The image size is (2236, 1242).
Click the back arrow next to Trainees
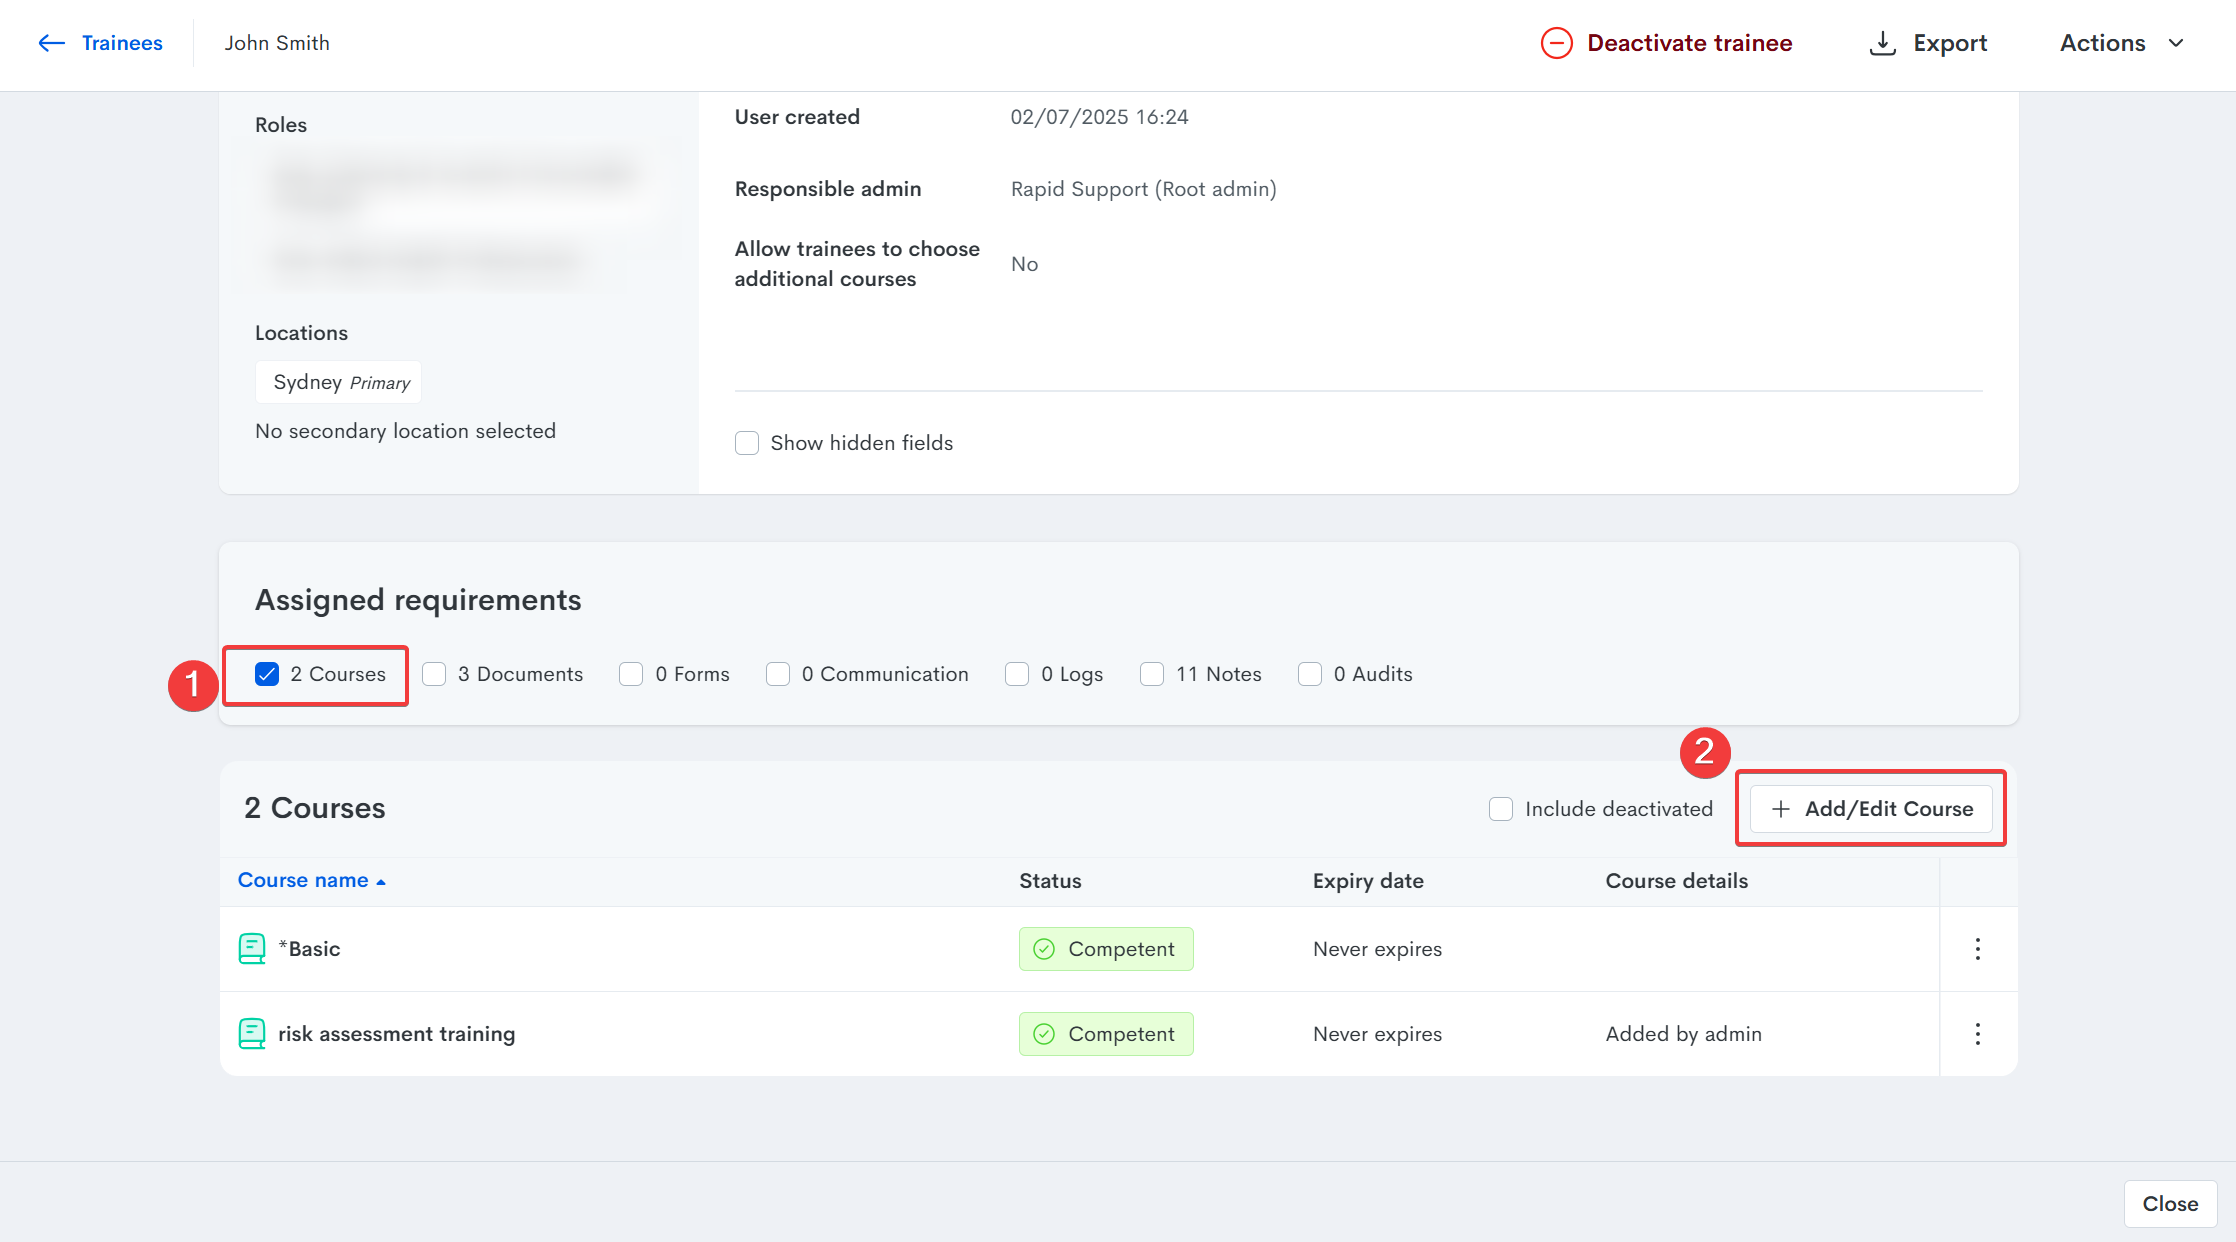click(51, 43)
